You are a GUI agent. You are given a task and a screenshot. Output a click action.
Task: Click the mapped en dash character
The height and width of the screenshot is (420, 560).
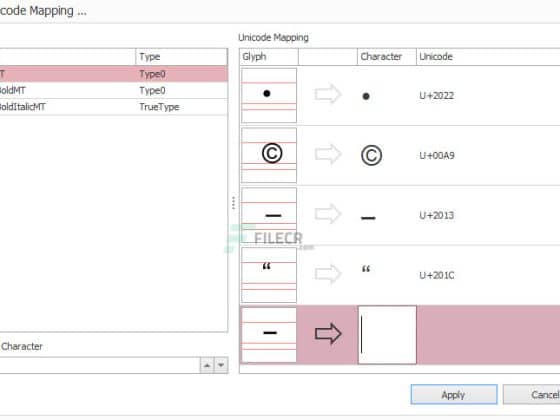368,218
